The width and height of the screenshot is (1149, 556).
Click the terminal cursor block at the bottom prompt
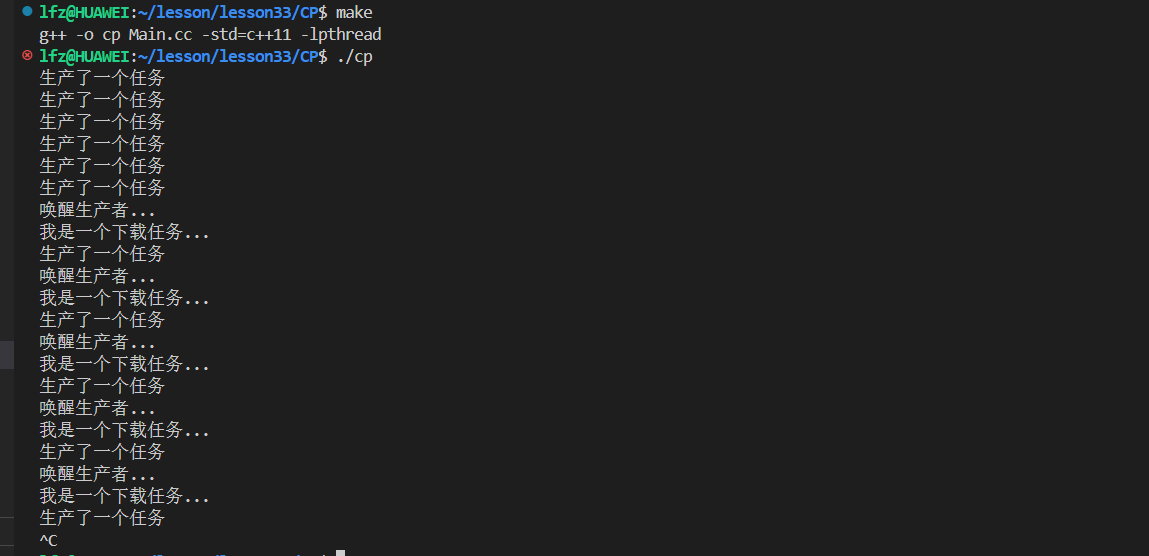(340, 553)
